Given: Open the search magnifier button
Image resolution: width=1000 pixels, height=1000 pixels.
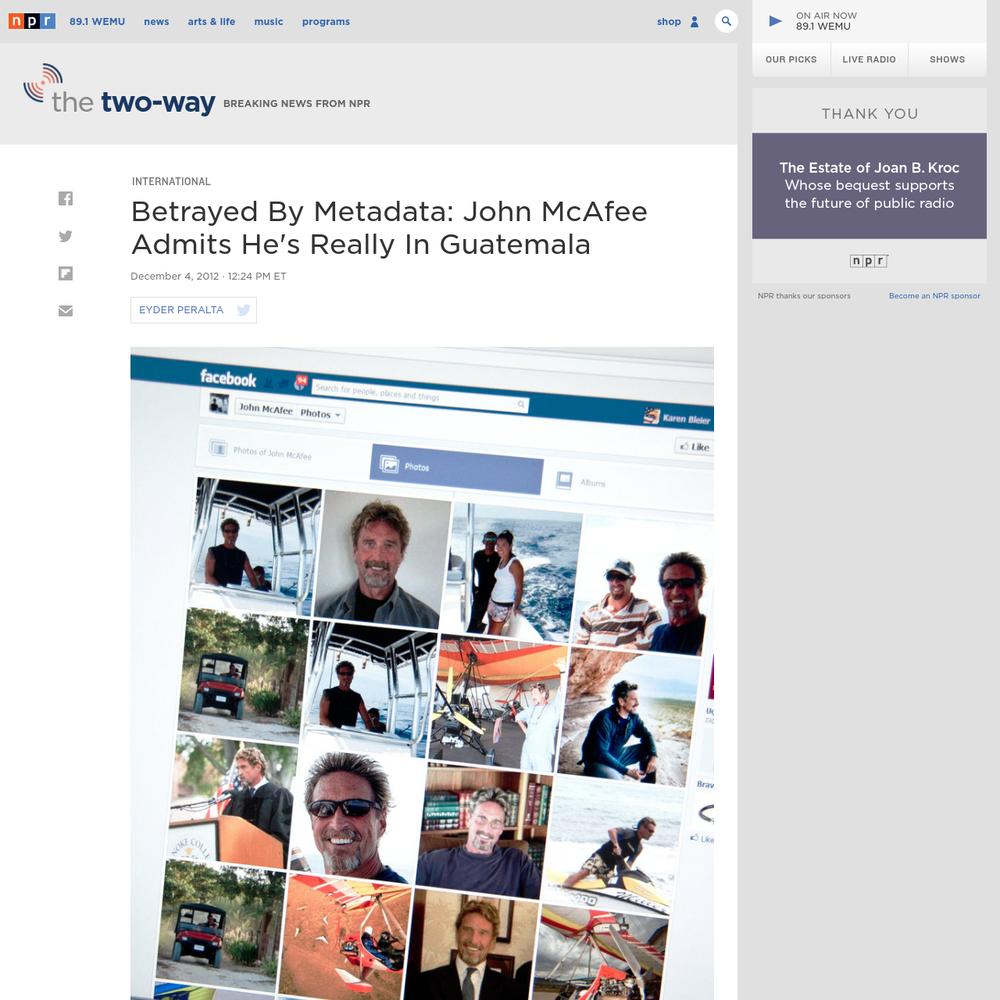Looking at the screenshot, I should coord(726,21).
